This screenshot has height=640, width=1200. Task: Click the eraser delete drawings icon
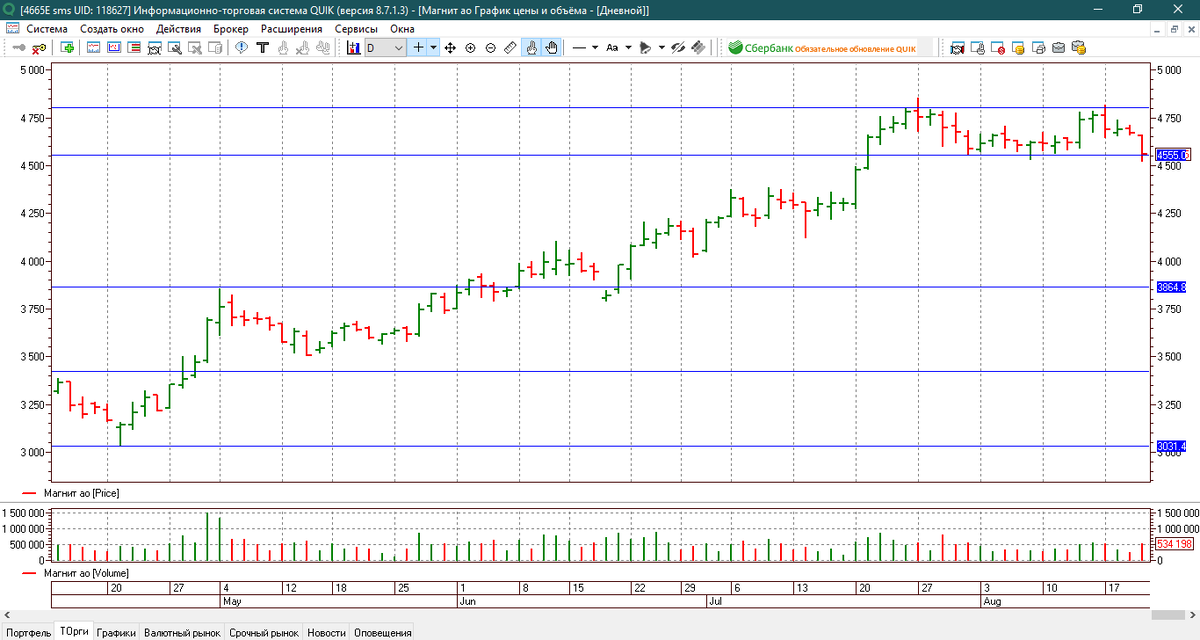tap(699, 47)
